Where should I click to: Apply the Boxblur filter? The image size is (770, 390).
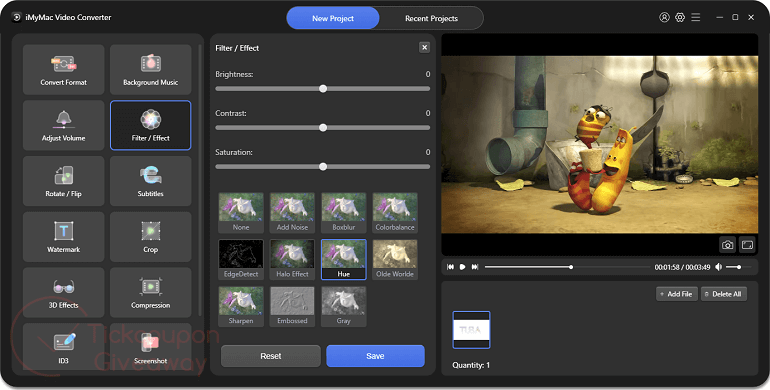[x=344, y=213]
